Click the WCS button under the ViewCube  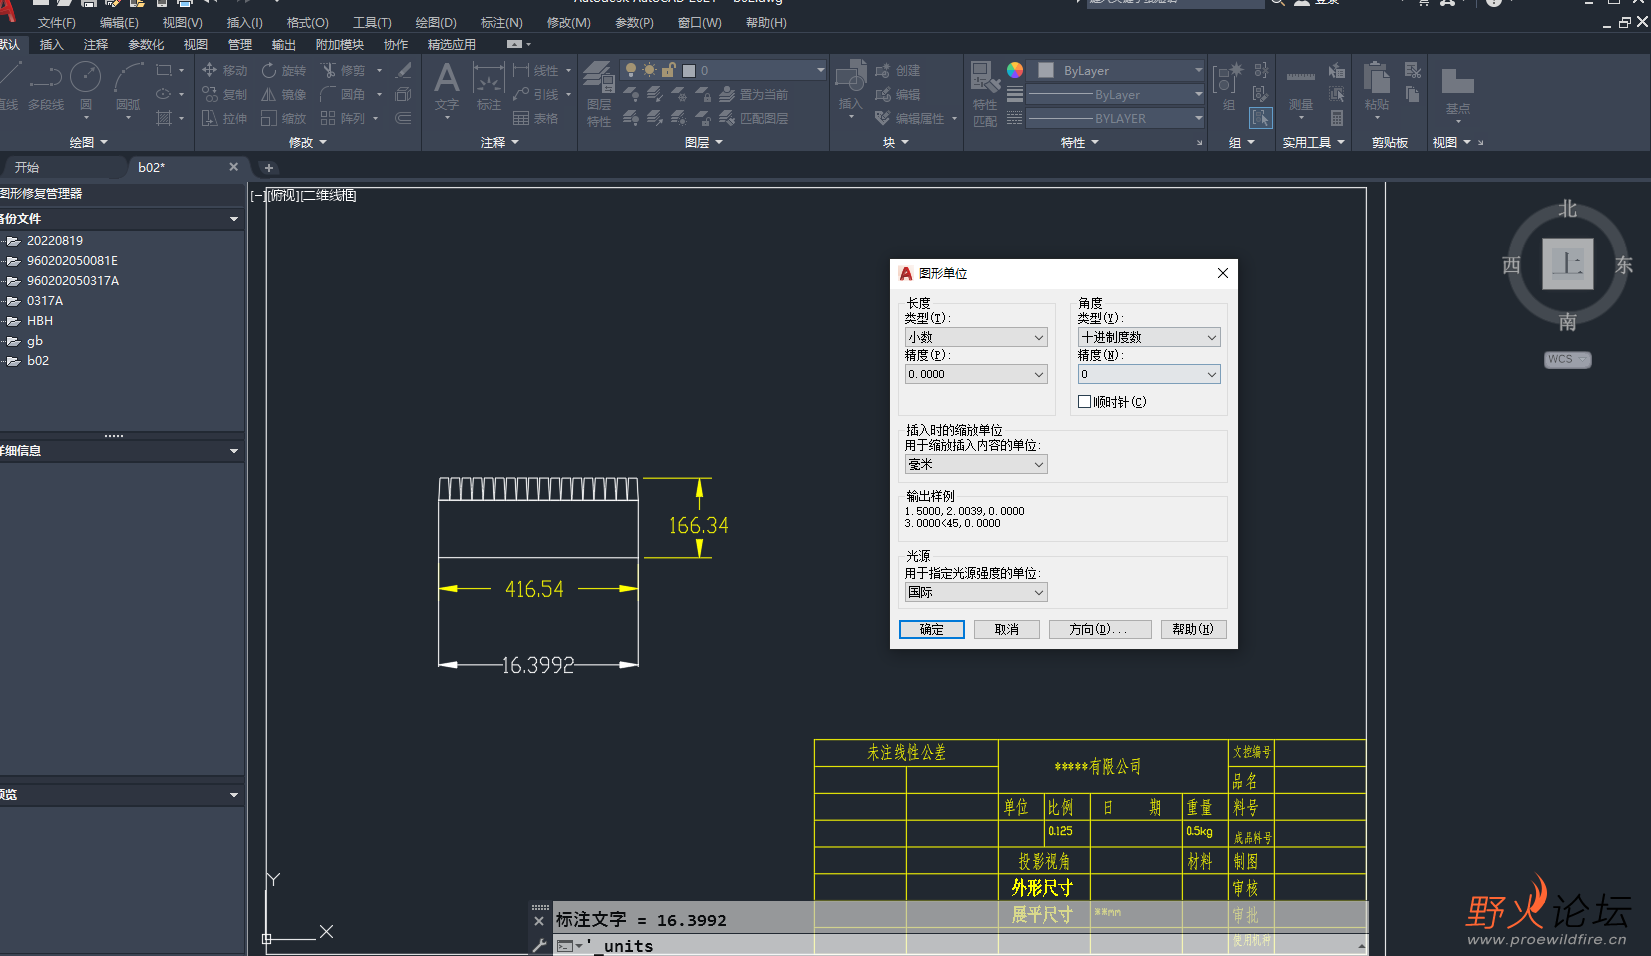(x=1567, y=359)
